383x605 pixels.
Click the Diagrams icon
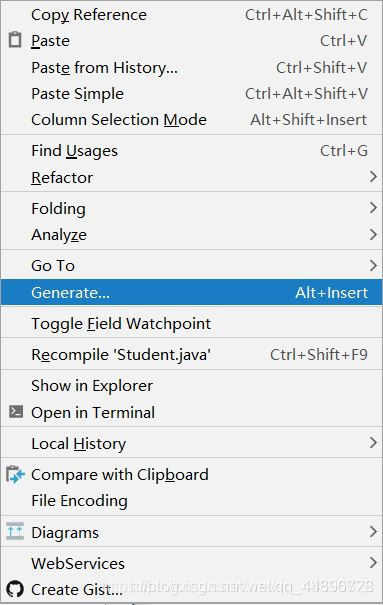[15, 531]
